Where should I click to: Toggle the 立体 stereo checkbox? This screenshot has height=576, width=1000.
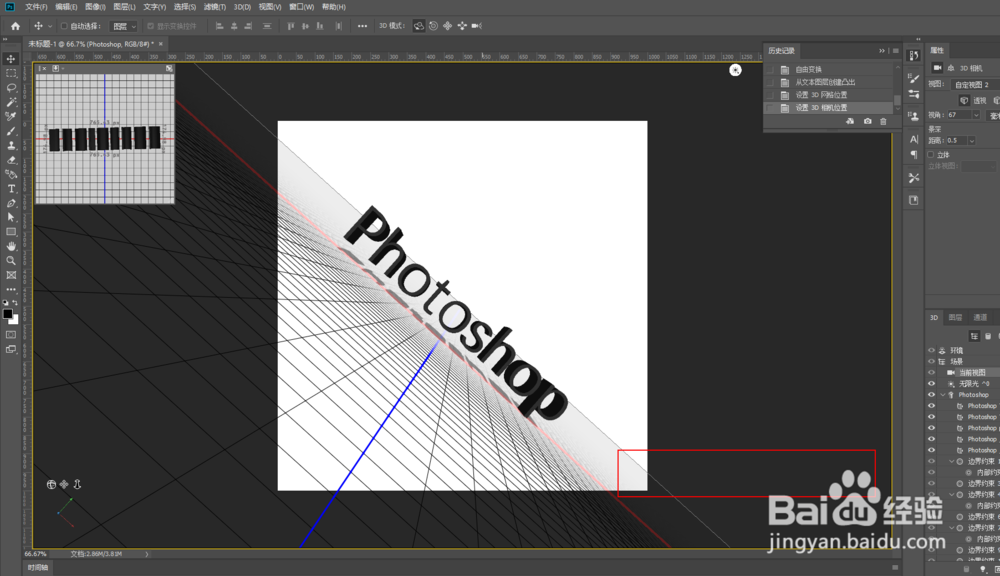point(931,154)
